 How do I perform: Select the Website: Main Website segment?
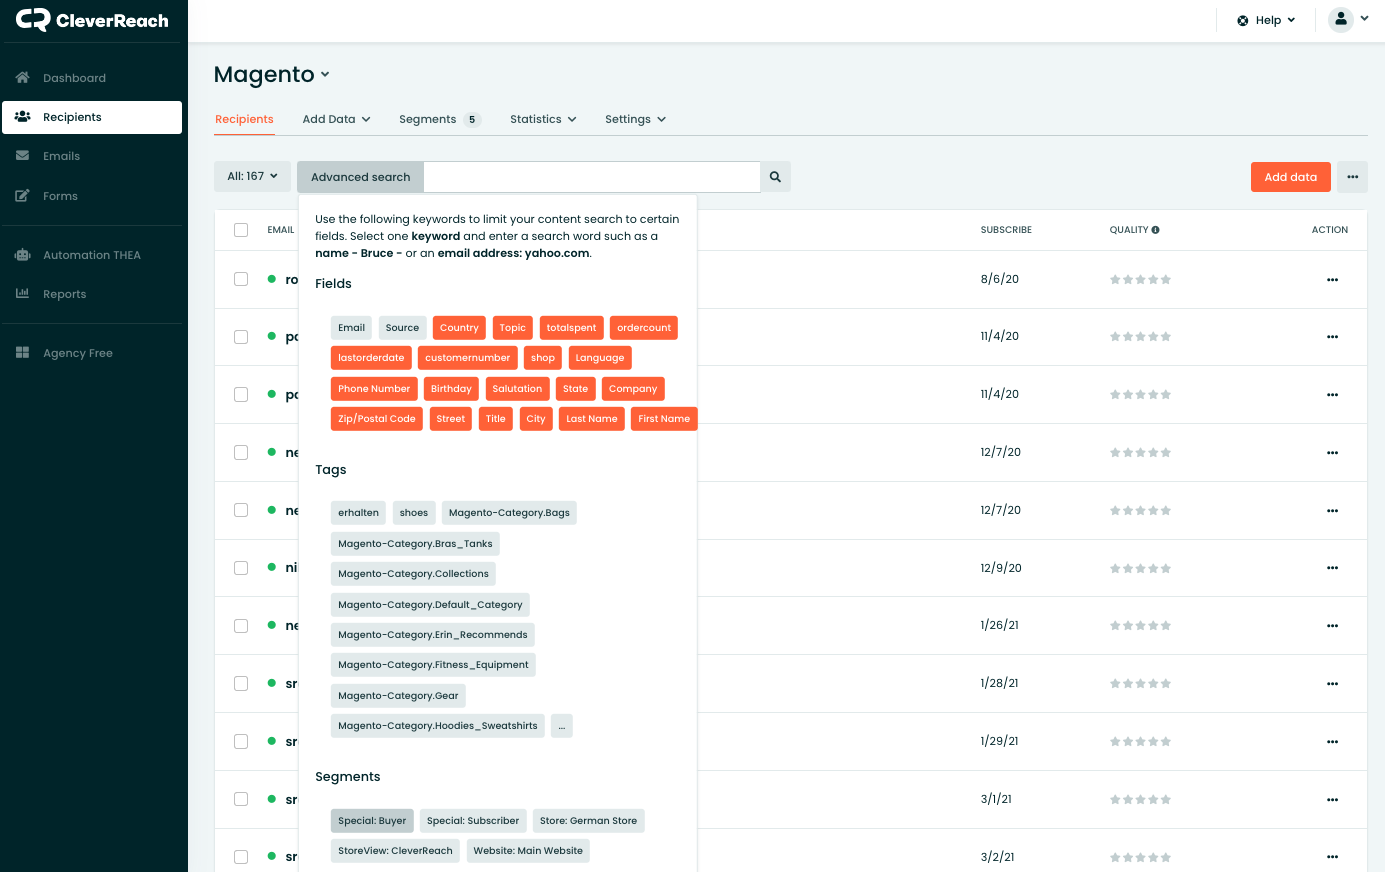point(528,851)
